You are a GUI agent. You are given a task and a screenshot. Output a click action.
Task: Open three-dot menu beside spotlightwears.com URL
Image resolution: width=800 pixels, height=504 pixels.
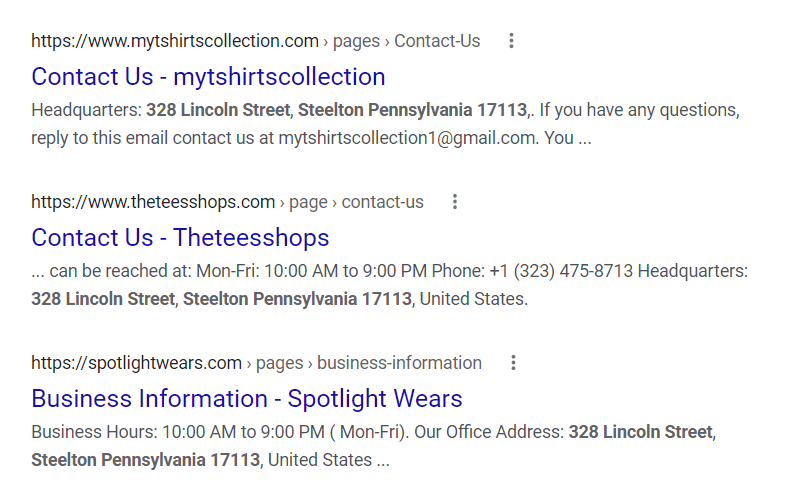pyautogui.click(x=513, y=363)
